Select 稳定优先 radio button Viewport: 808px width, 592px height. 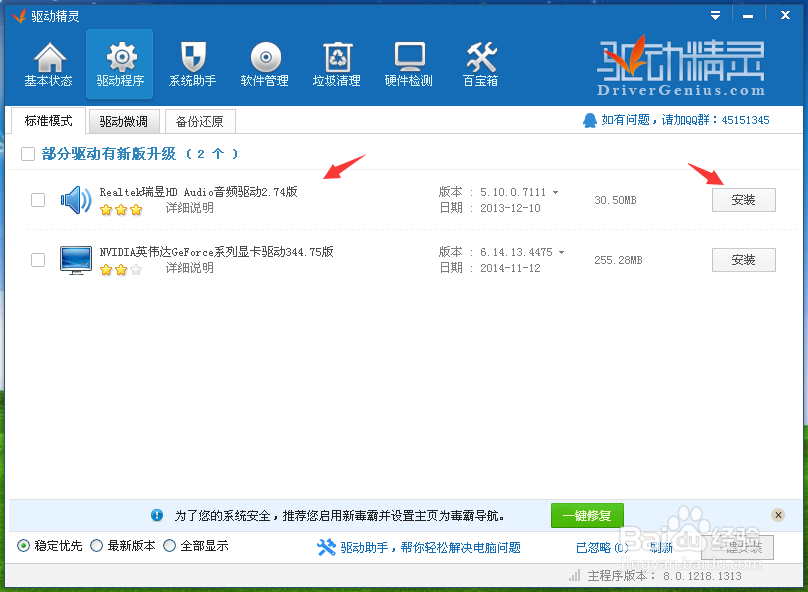tap(23, 546)
